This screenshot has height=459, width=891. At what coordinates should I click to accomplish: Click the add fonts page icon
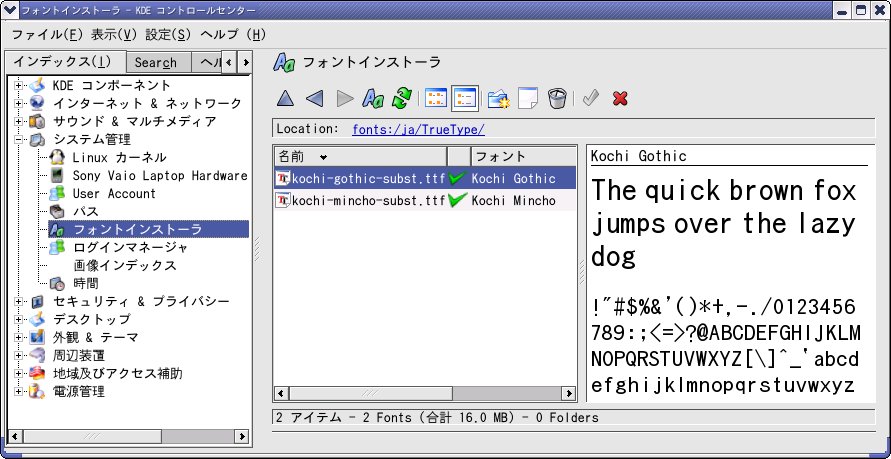click(528, 99)
